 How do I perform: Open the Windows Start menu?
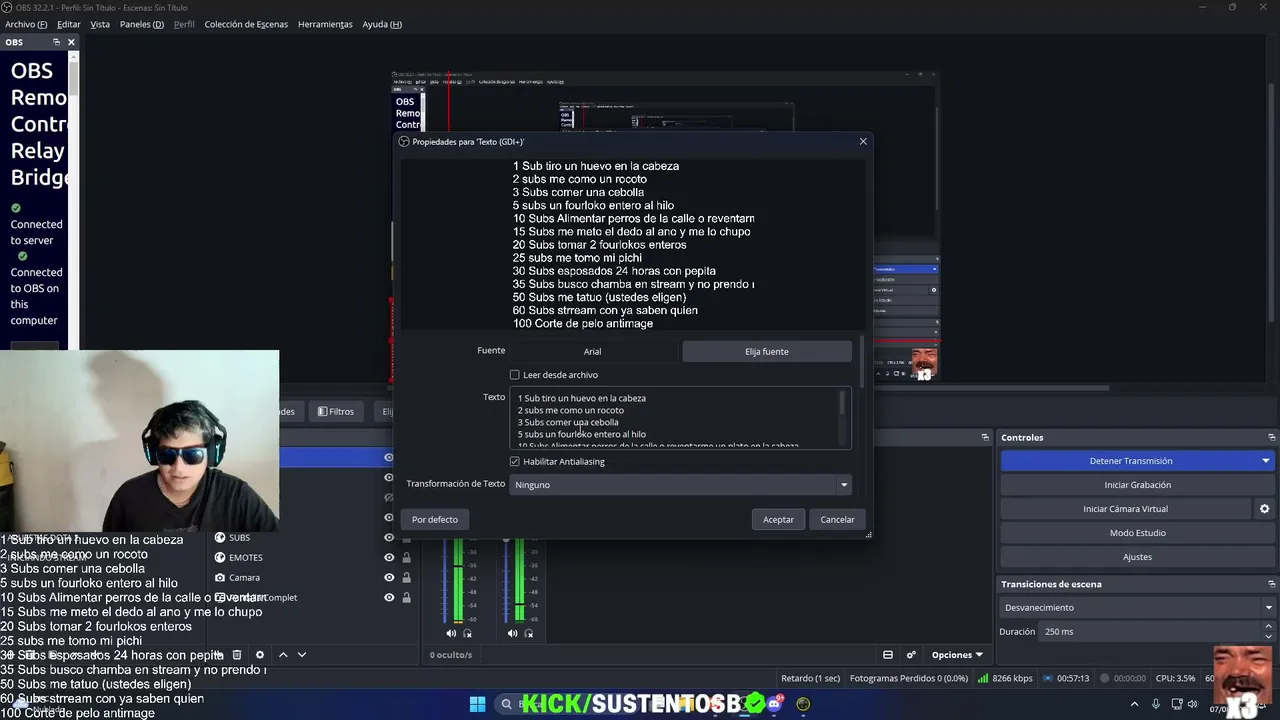(477, 704)
